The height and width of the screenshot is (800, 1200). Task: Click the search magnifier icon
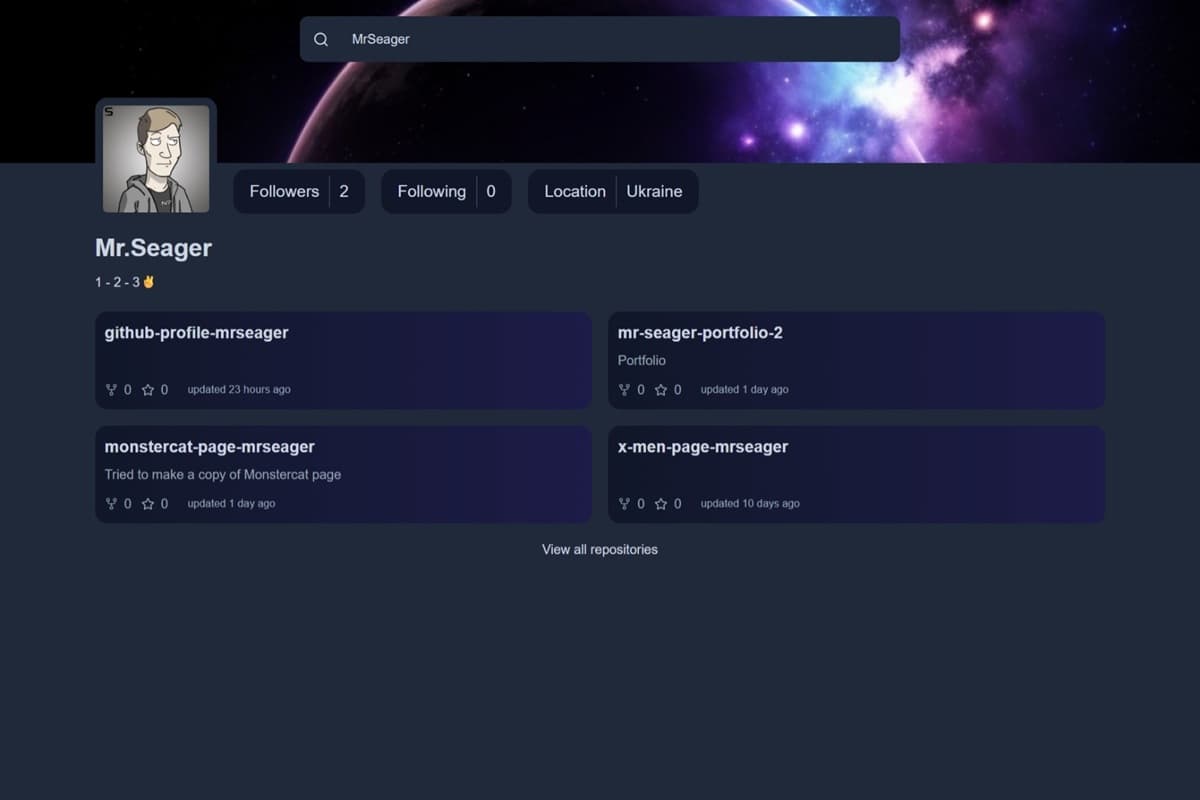click(x=321, y=39)
